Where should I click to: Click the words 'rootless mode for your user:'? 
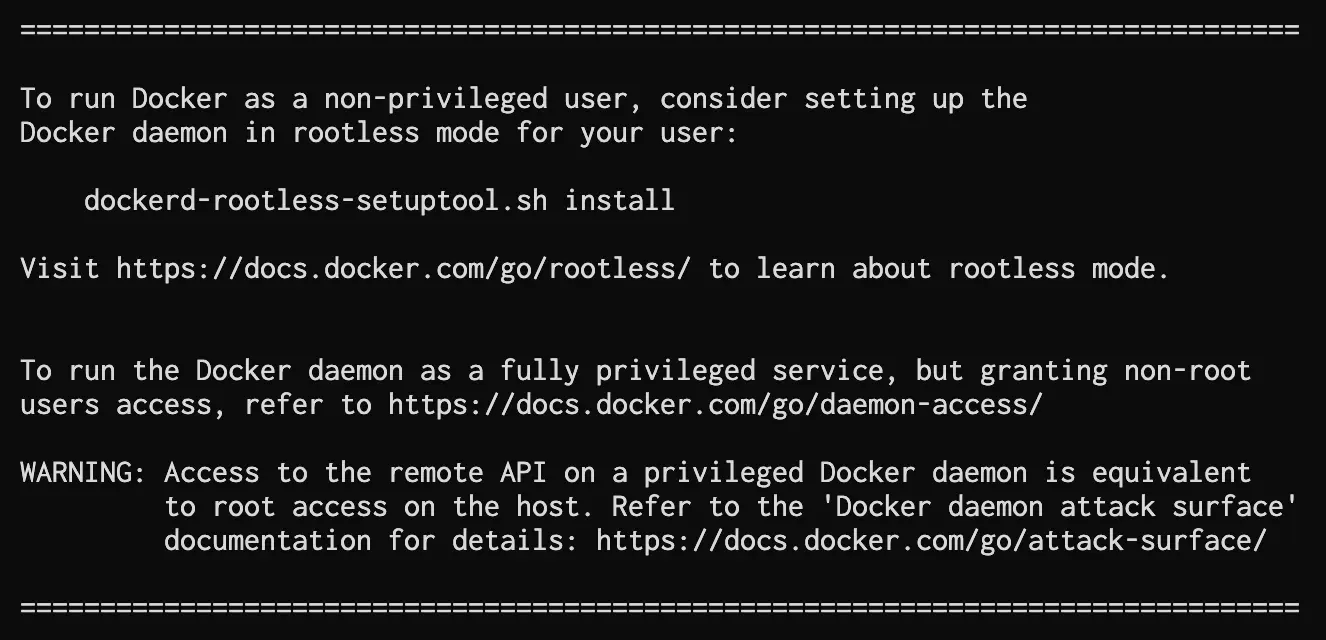pos(515,133)
